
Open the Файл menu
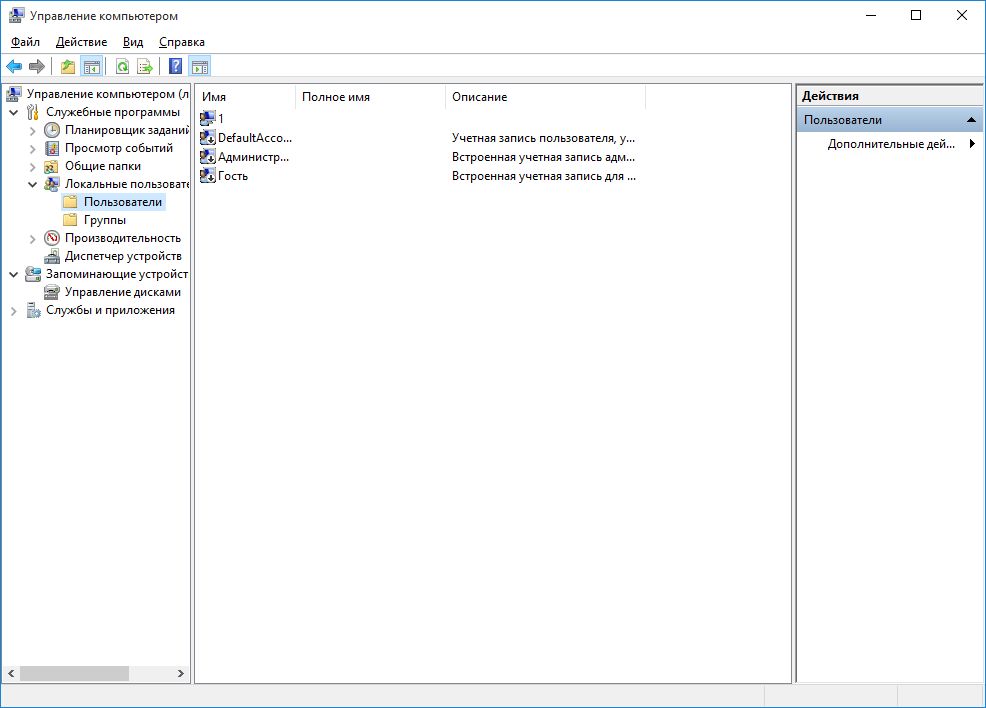pos(26,42)
